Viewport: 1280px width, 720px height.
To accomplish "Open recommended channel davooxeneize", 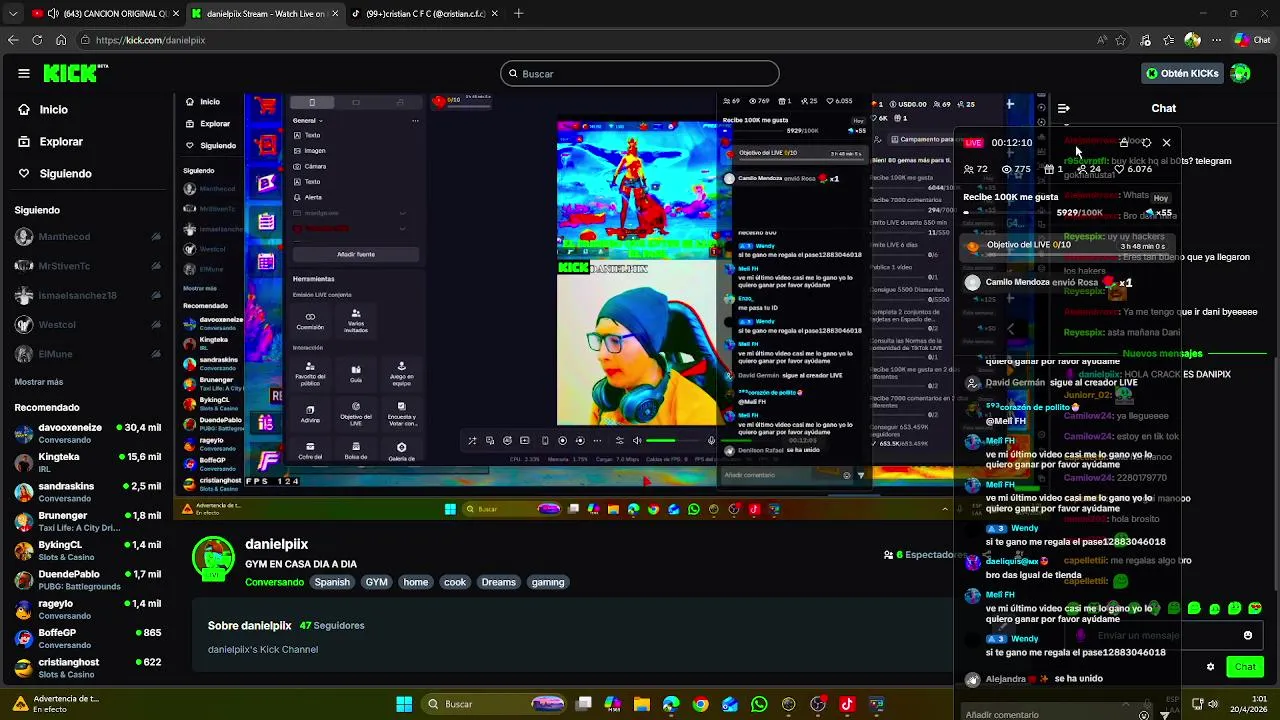I will (x=88, y=433).
